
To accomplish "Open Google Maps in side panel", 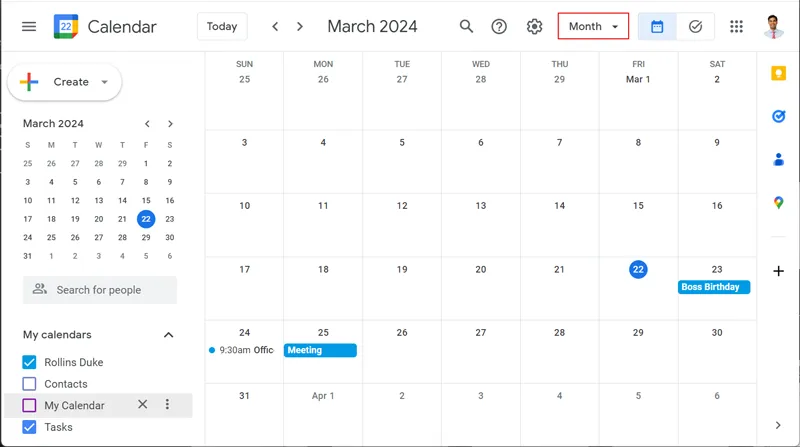I will pos(778,202).
